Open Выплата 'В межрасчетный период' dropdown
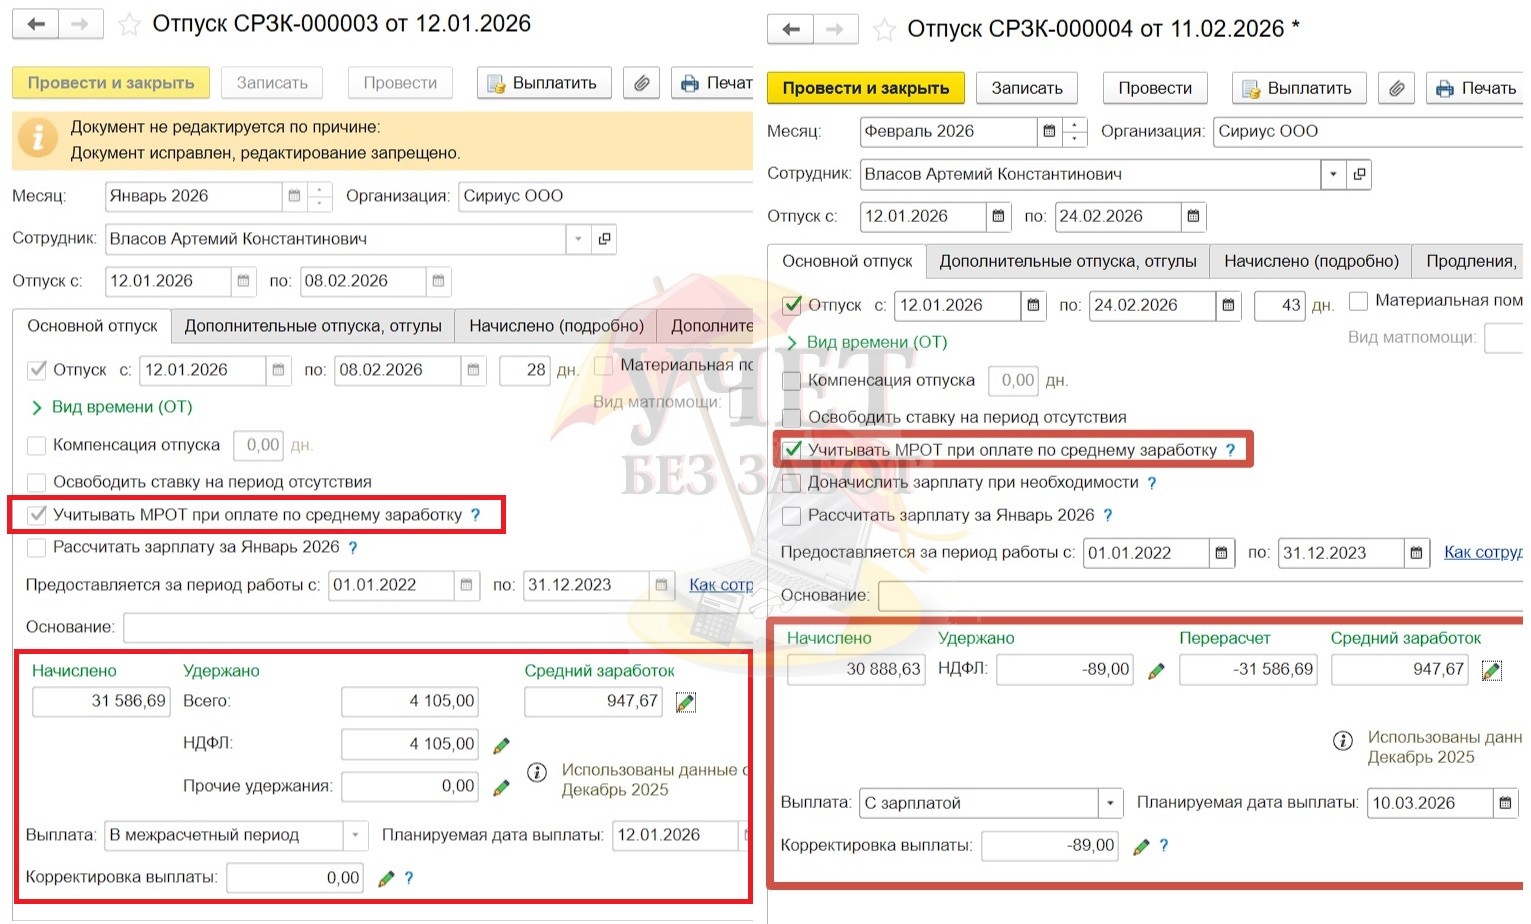The image size is (1531, 924). tap(355, 835)
